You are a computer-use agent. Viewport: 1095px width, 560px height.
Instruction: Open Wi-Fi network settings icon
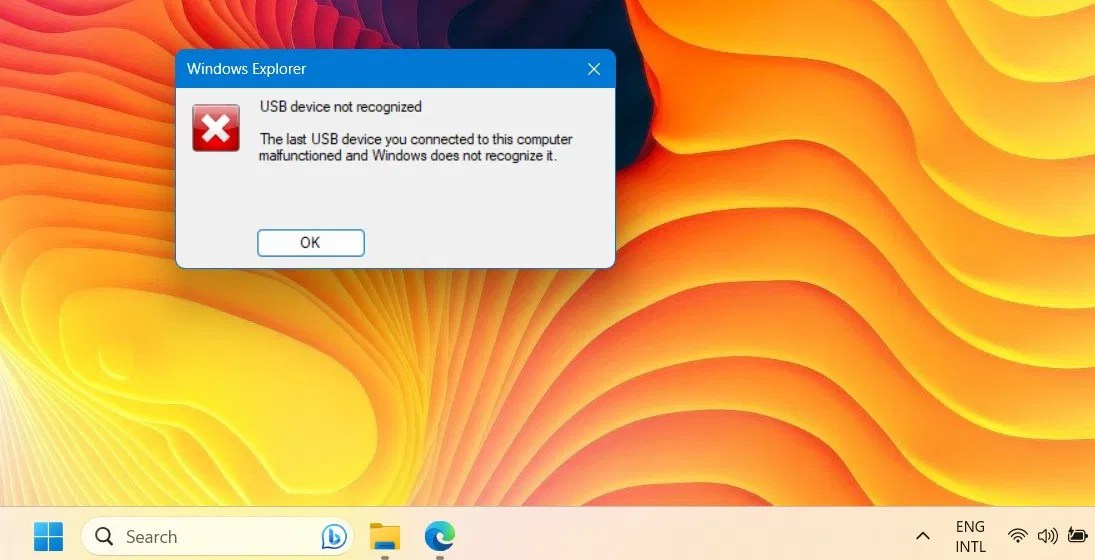tap(1018, 536)
